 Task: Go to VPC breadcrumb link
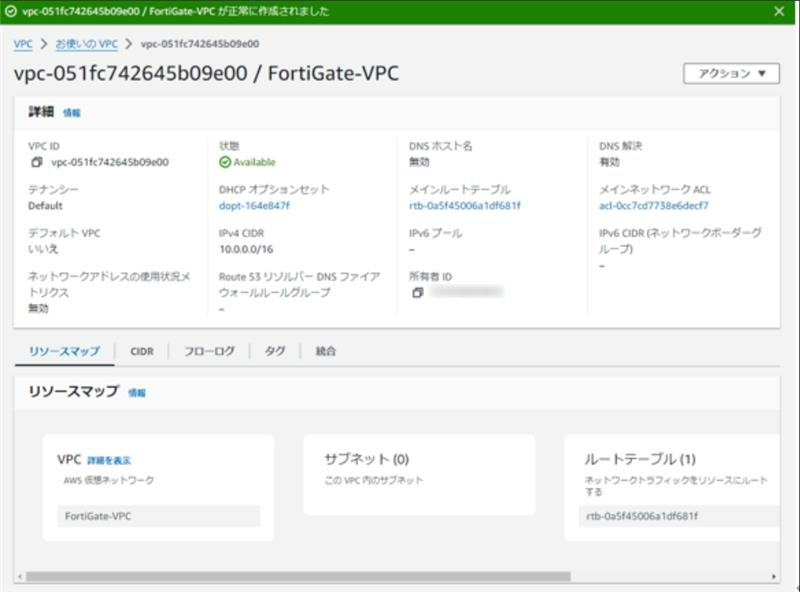23,44
